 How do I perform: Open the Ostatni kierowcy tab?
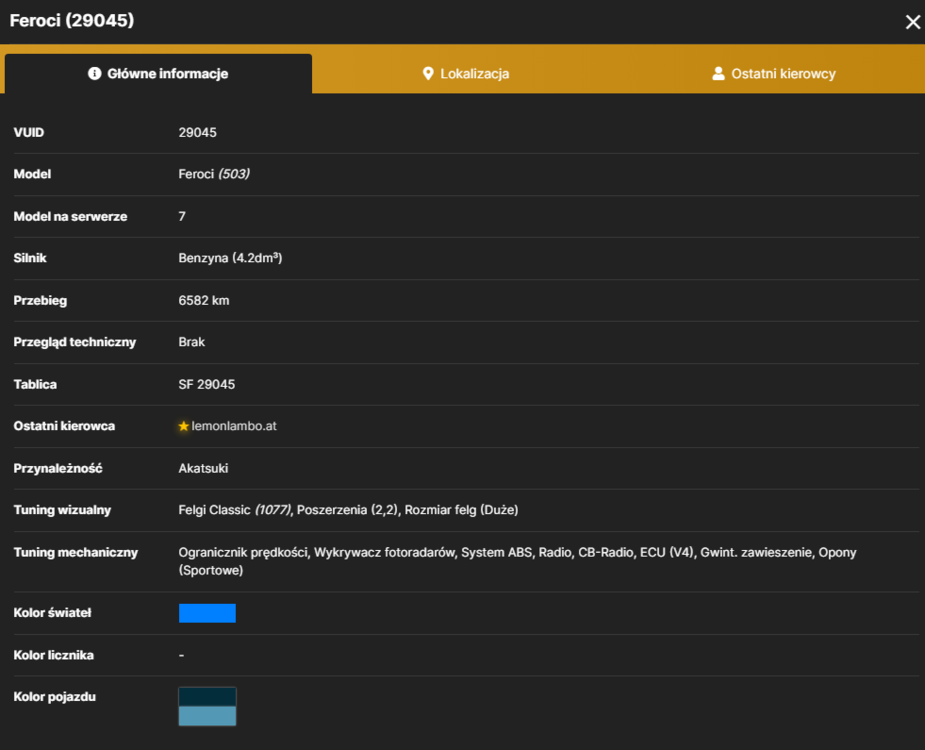[773, 74]
